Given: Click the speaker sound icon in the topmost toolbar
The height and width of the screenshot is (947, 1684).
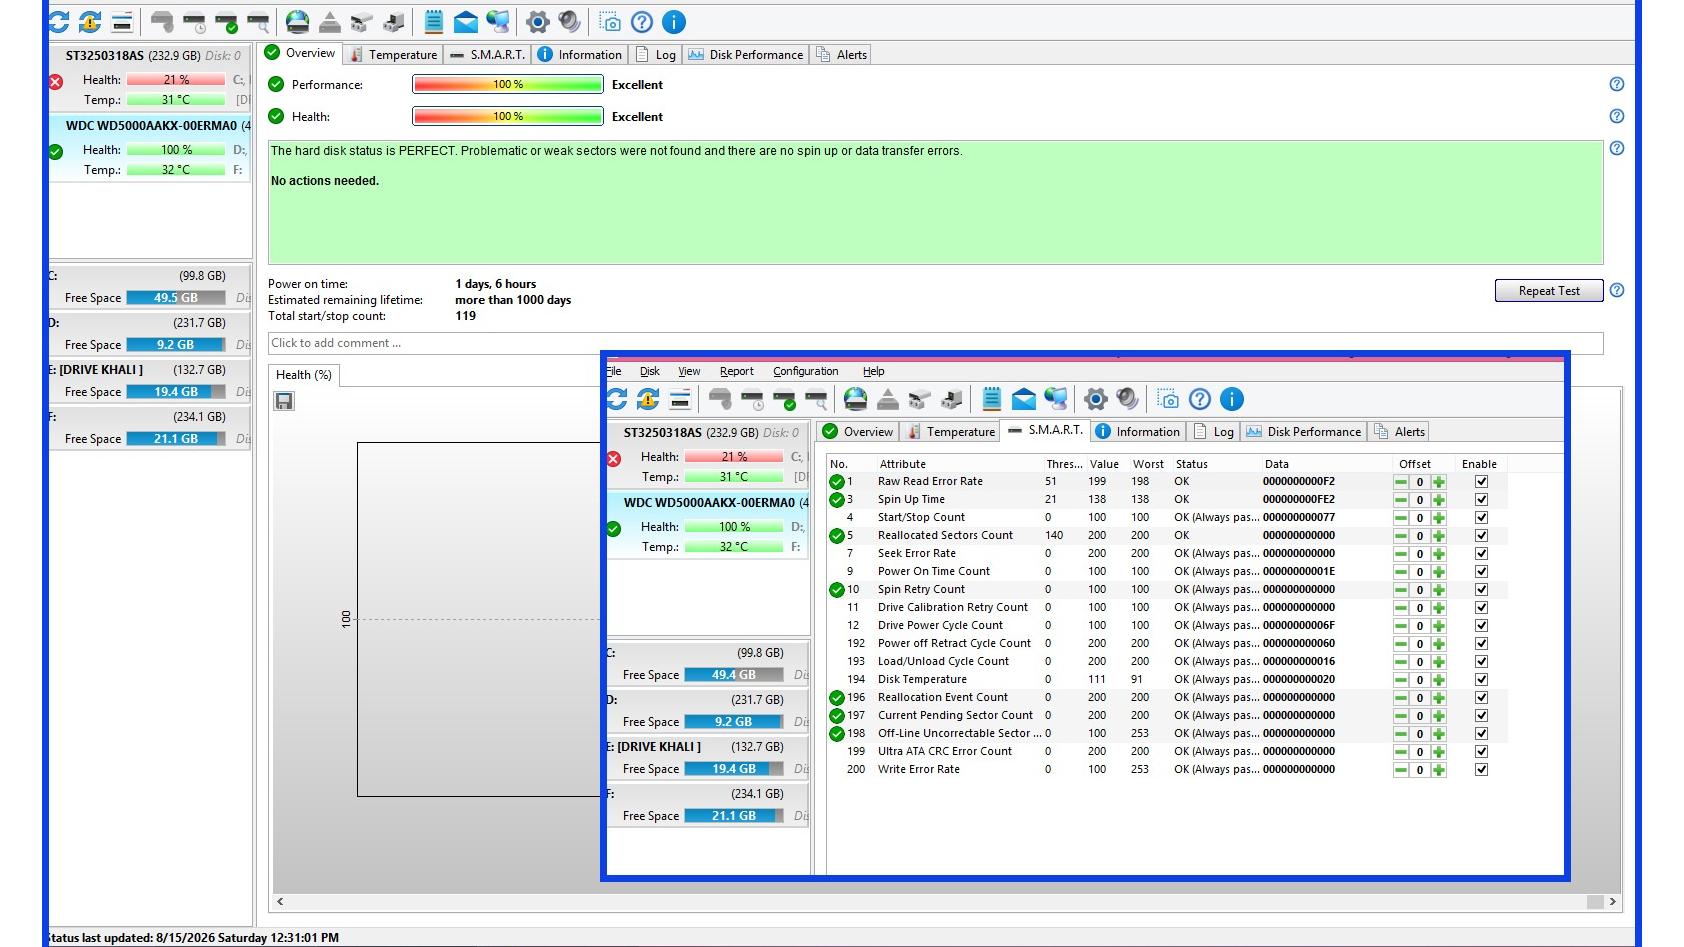Looking at the screenshot, I should 570,22.
